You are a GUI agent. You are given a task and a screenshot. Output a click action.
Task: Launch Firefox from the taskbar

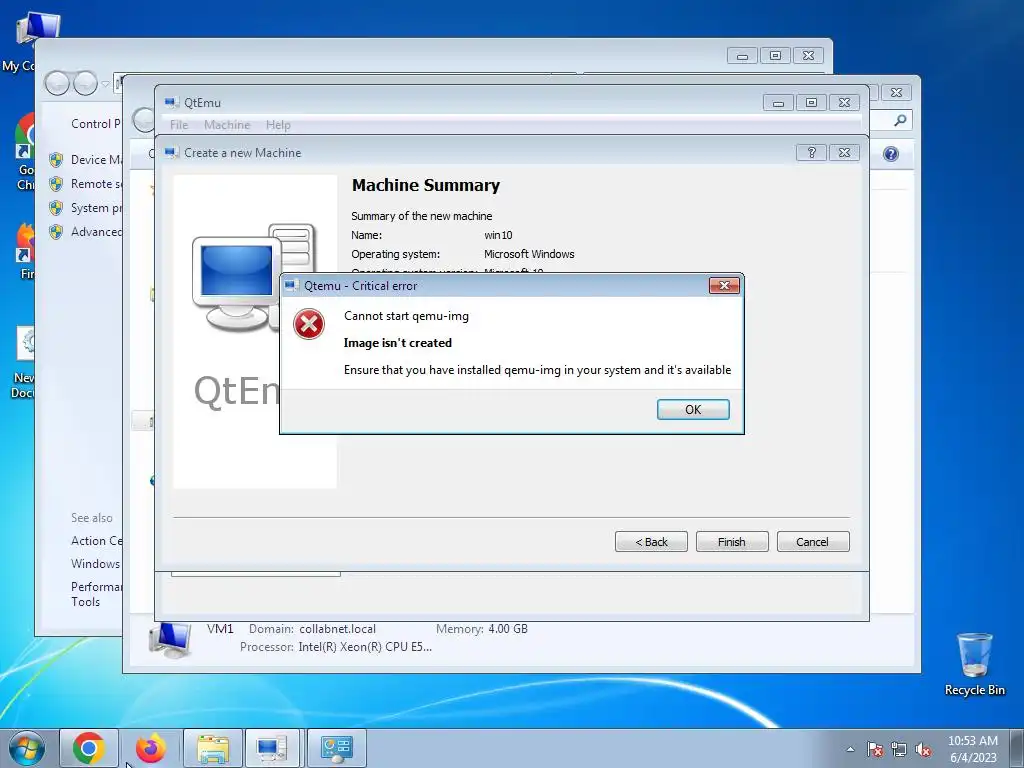151,748
